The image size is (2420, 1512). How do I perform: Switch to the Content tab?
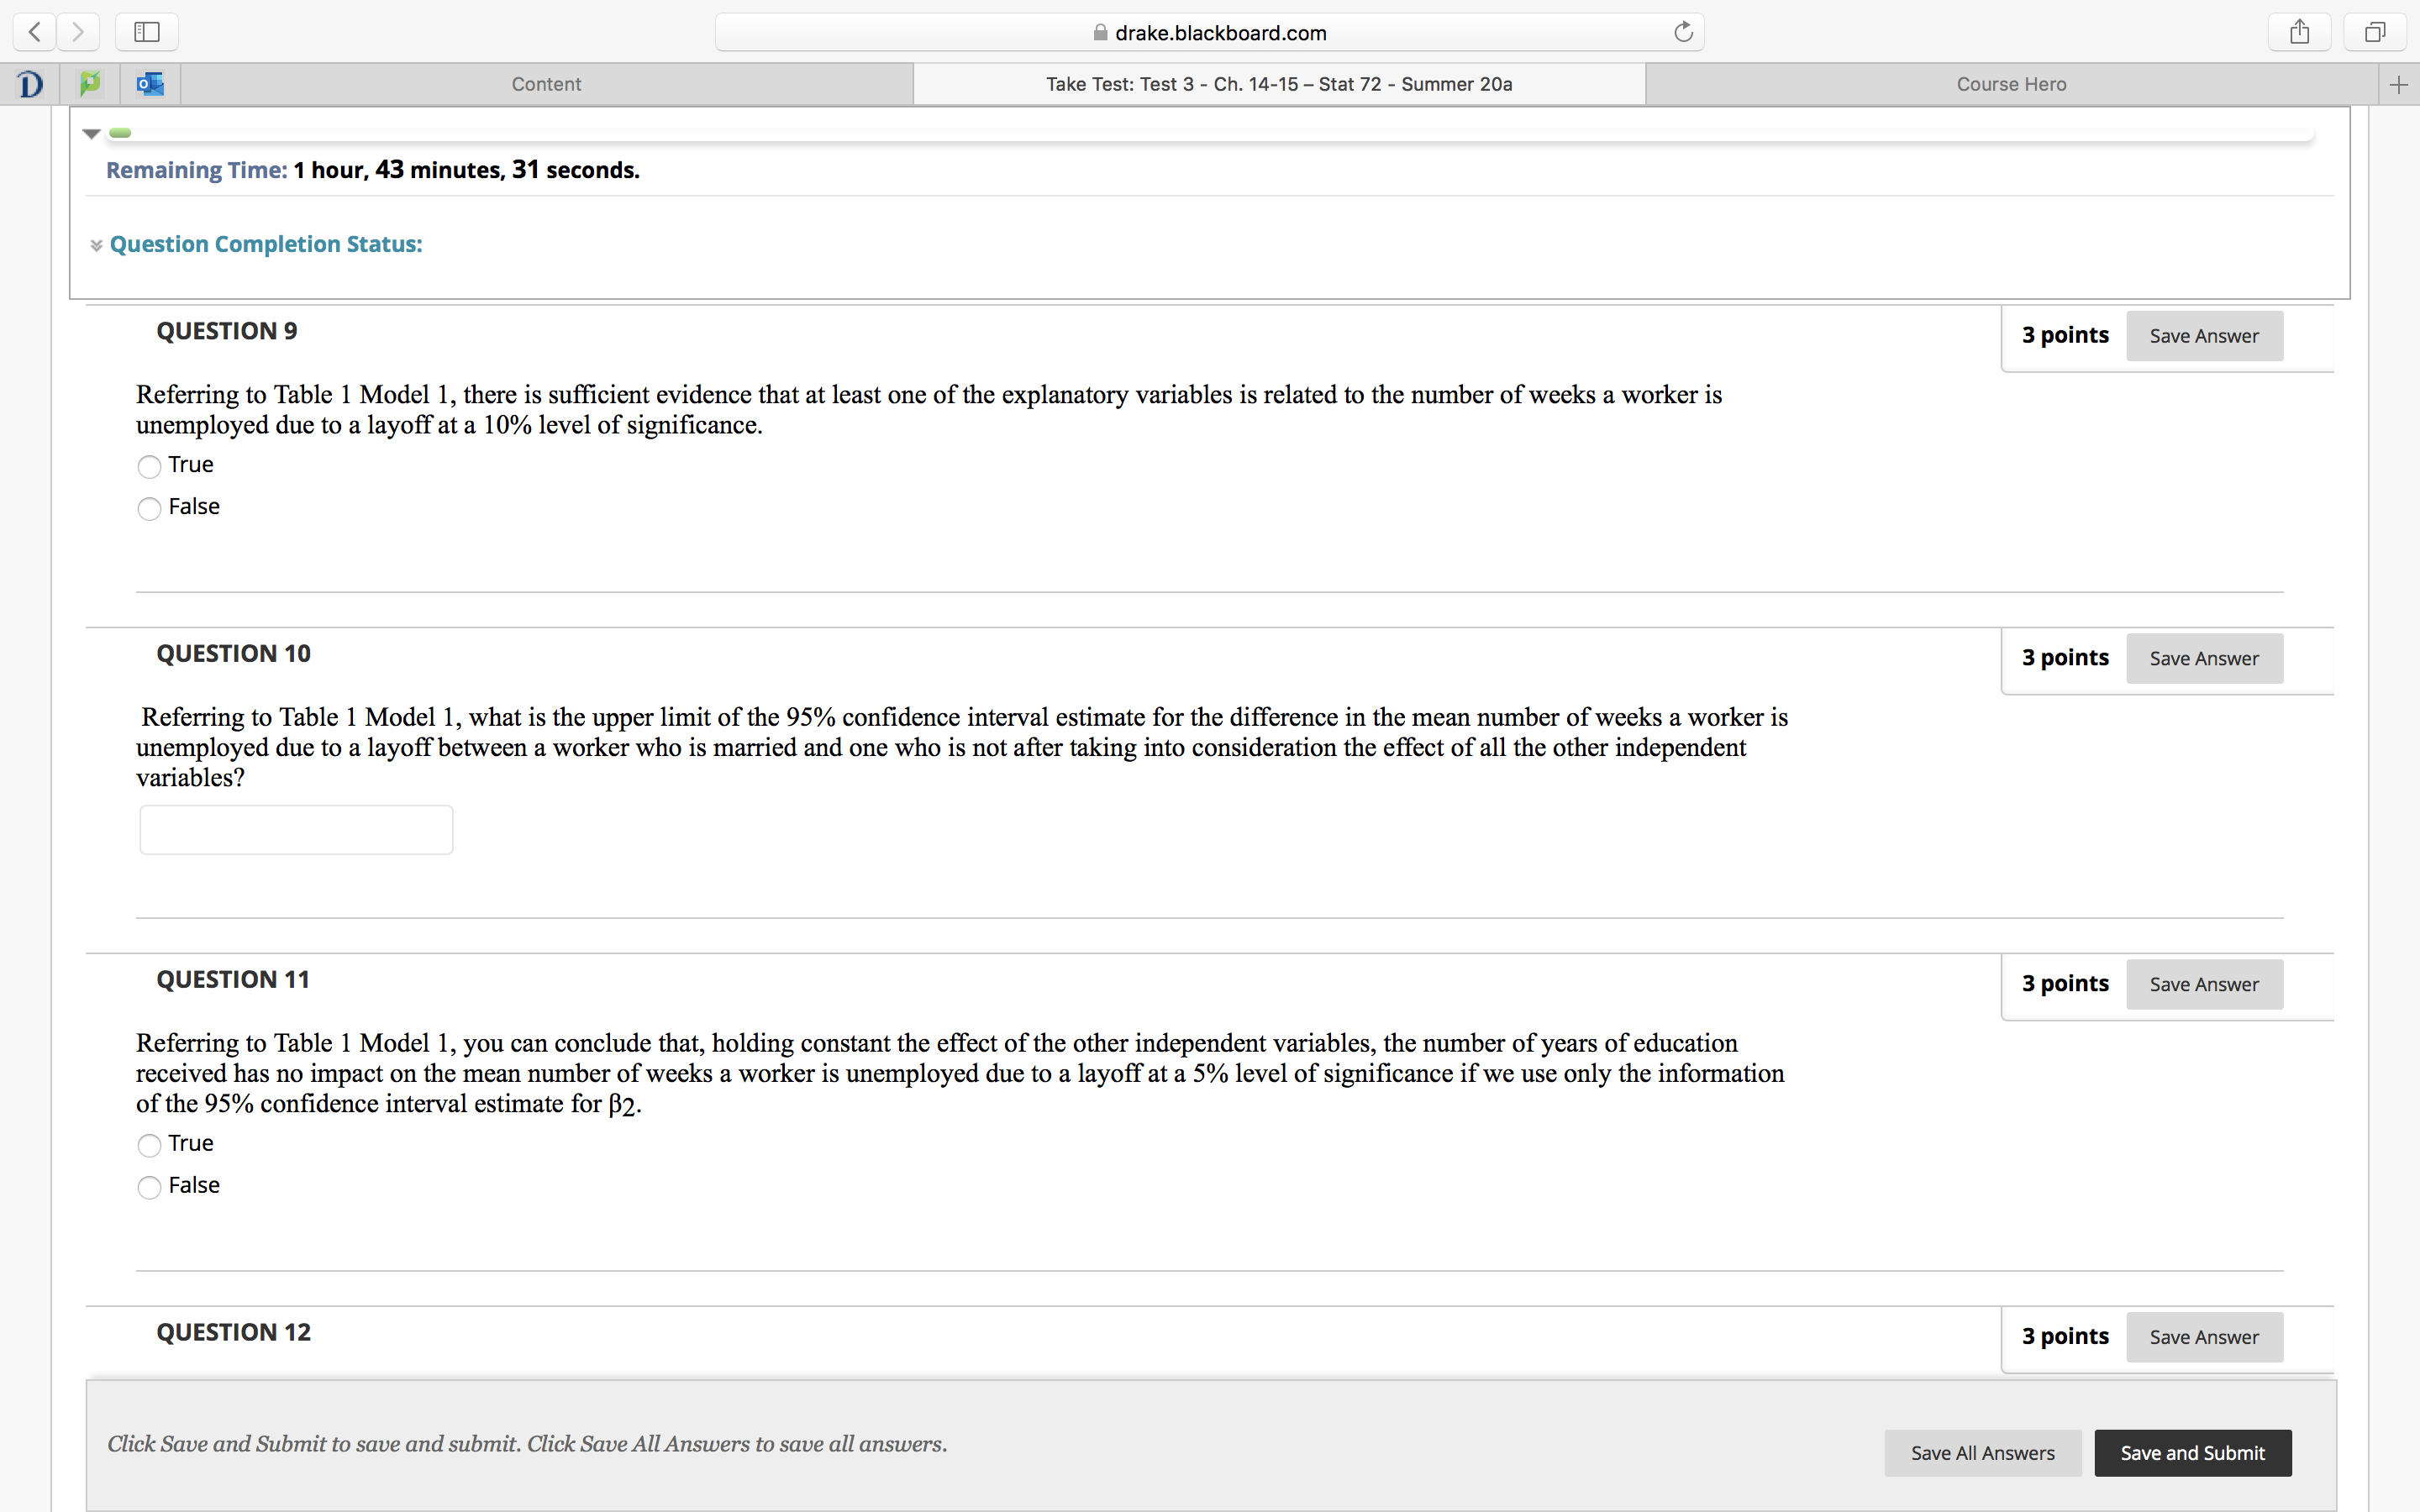[x=546, y=84]
